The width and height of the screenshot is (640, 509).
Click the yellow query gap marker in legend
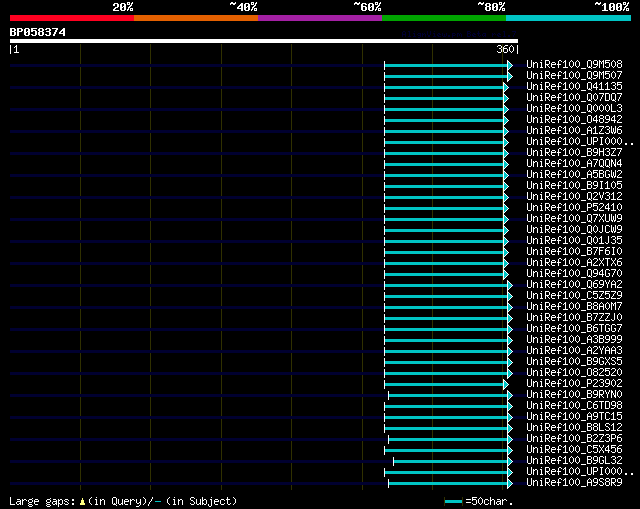[82, 502]
